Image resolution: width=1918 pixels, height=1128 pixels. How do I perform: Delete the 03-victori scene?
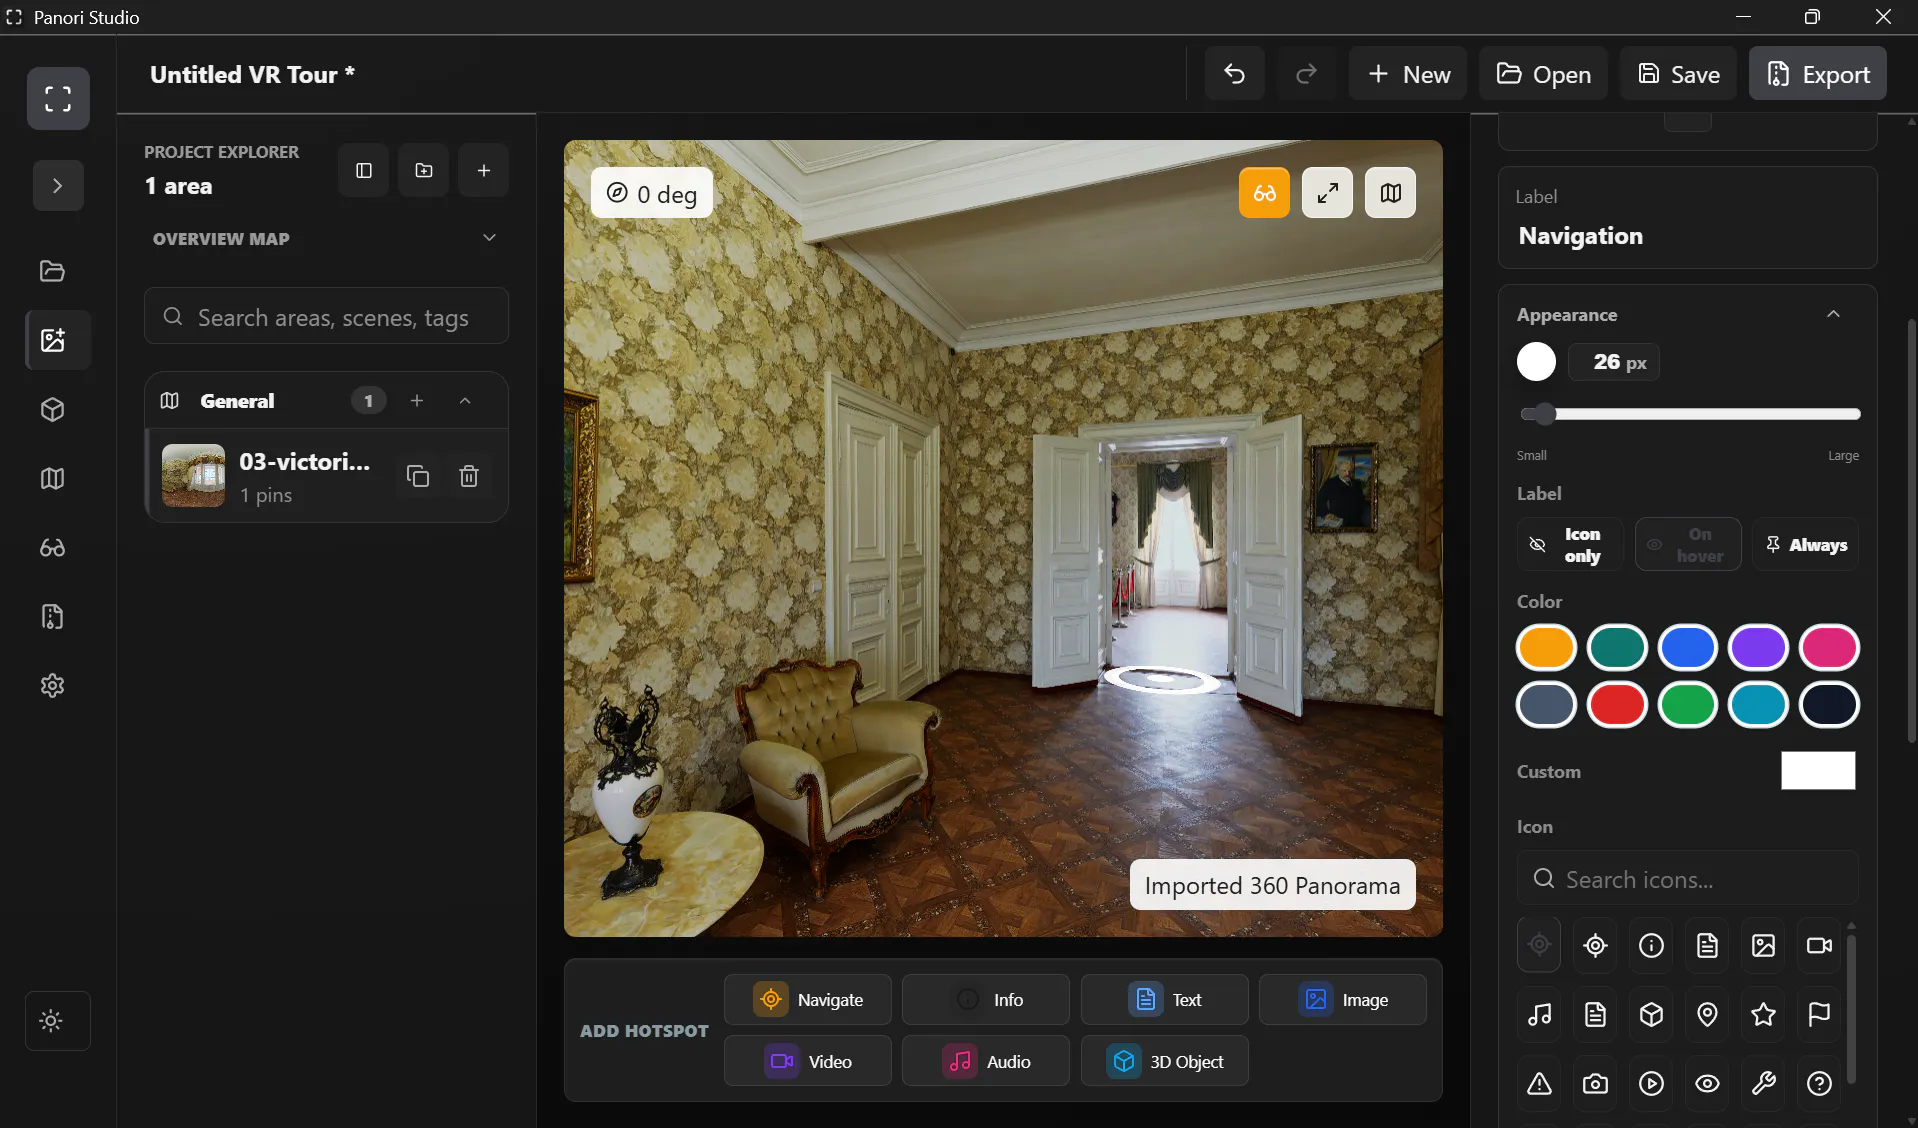[469, 476]
